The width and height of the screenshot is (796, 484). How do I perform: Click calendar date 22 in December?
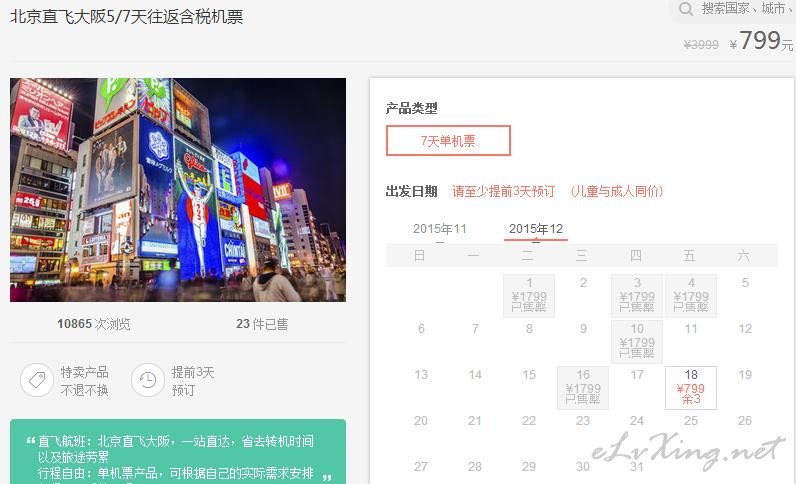tap(529, 421)
